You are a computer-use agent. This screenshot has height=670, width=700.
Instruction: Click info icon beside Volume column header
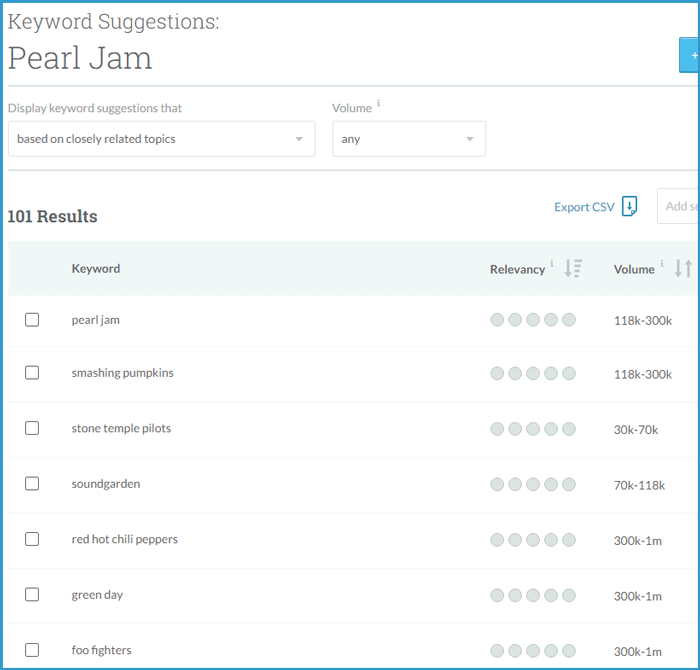(662, 265)
